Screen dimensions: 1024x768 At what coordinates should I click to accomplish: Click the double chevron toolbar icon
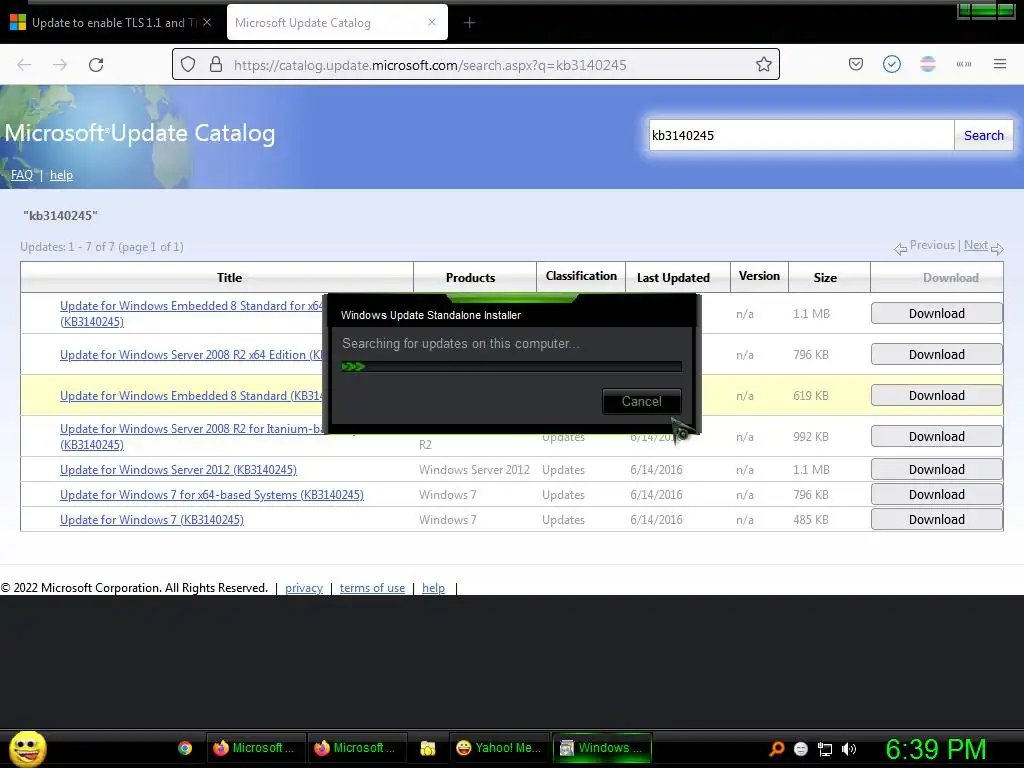pos(963,64)
